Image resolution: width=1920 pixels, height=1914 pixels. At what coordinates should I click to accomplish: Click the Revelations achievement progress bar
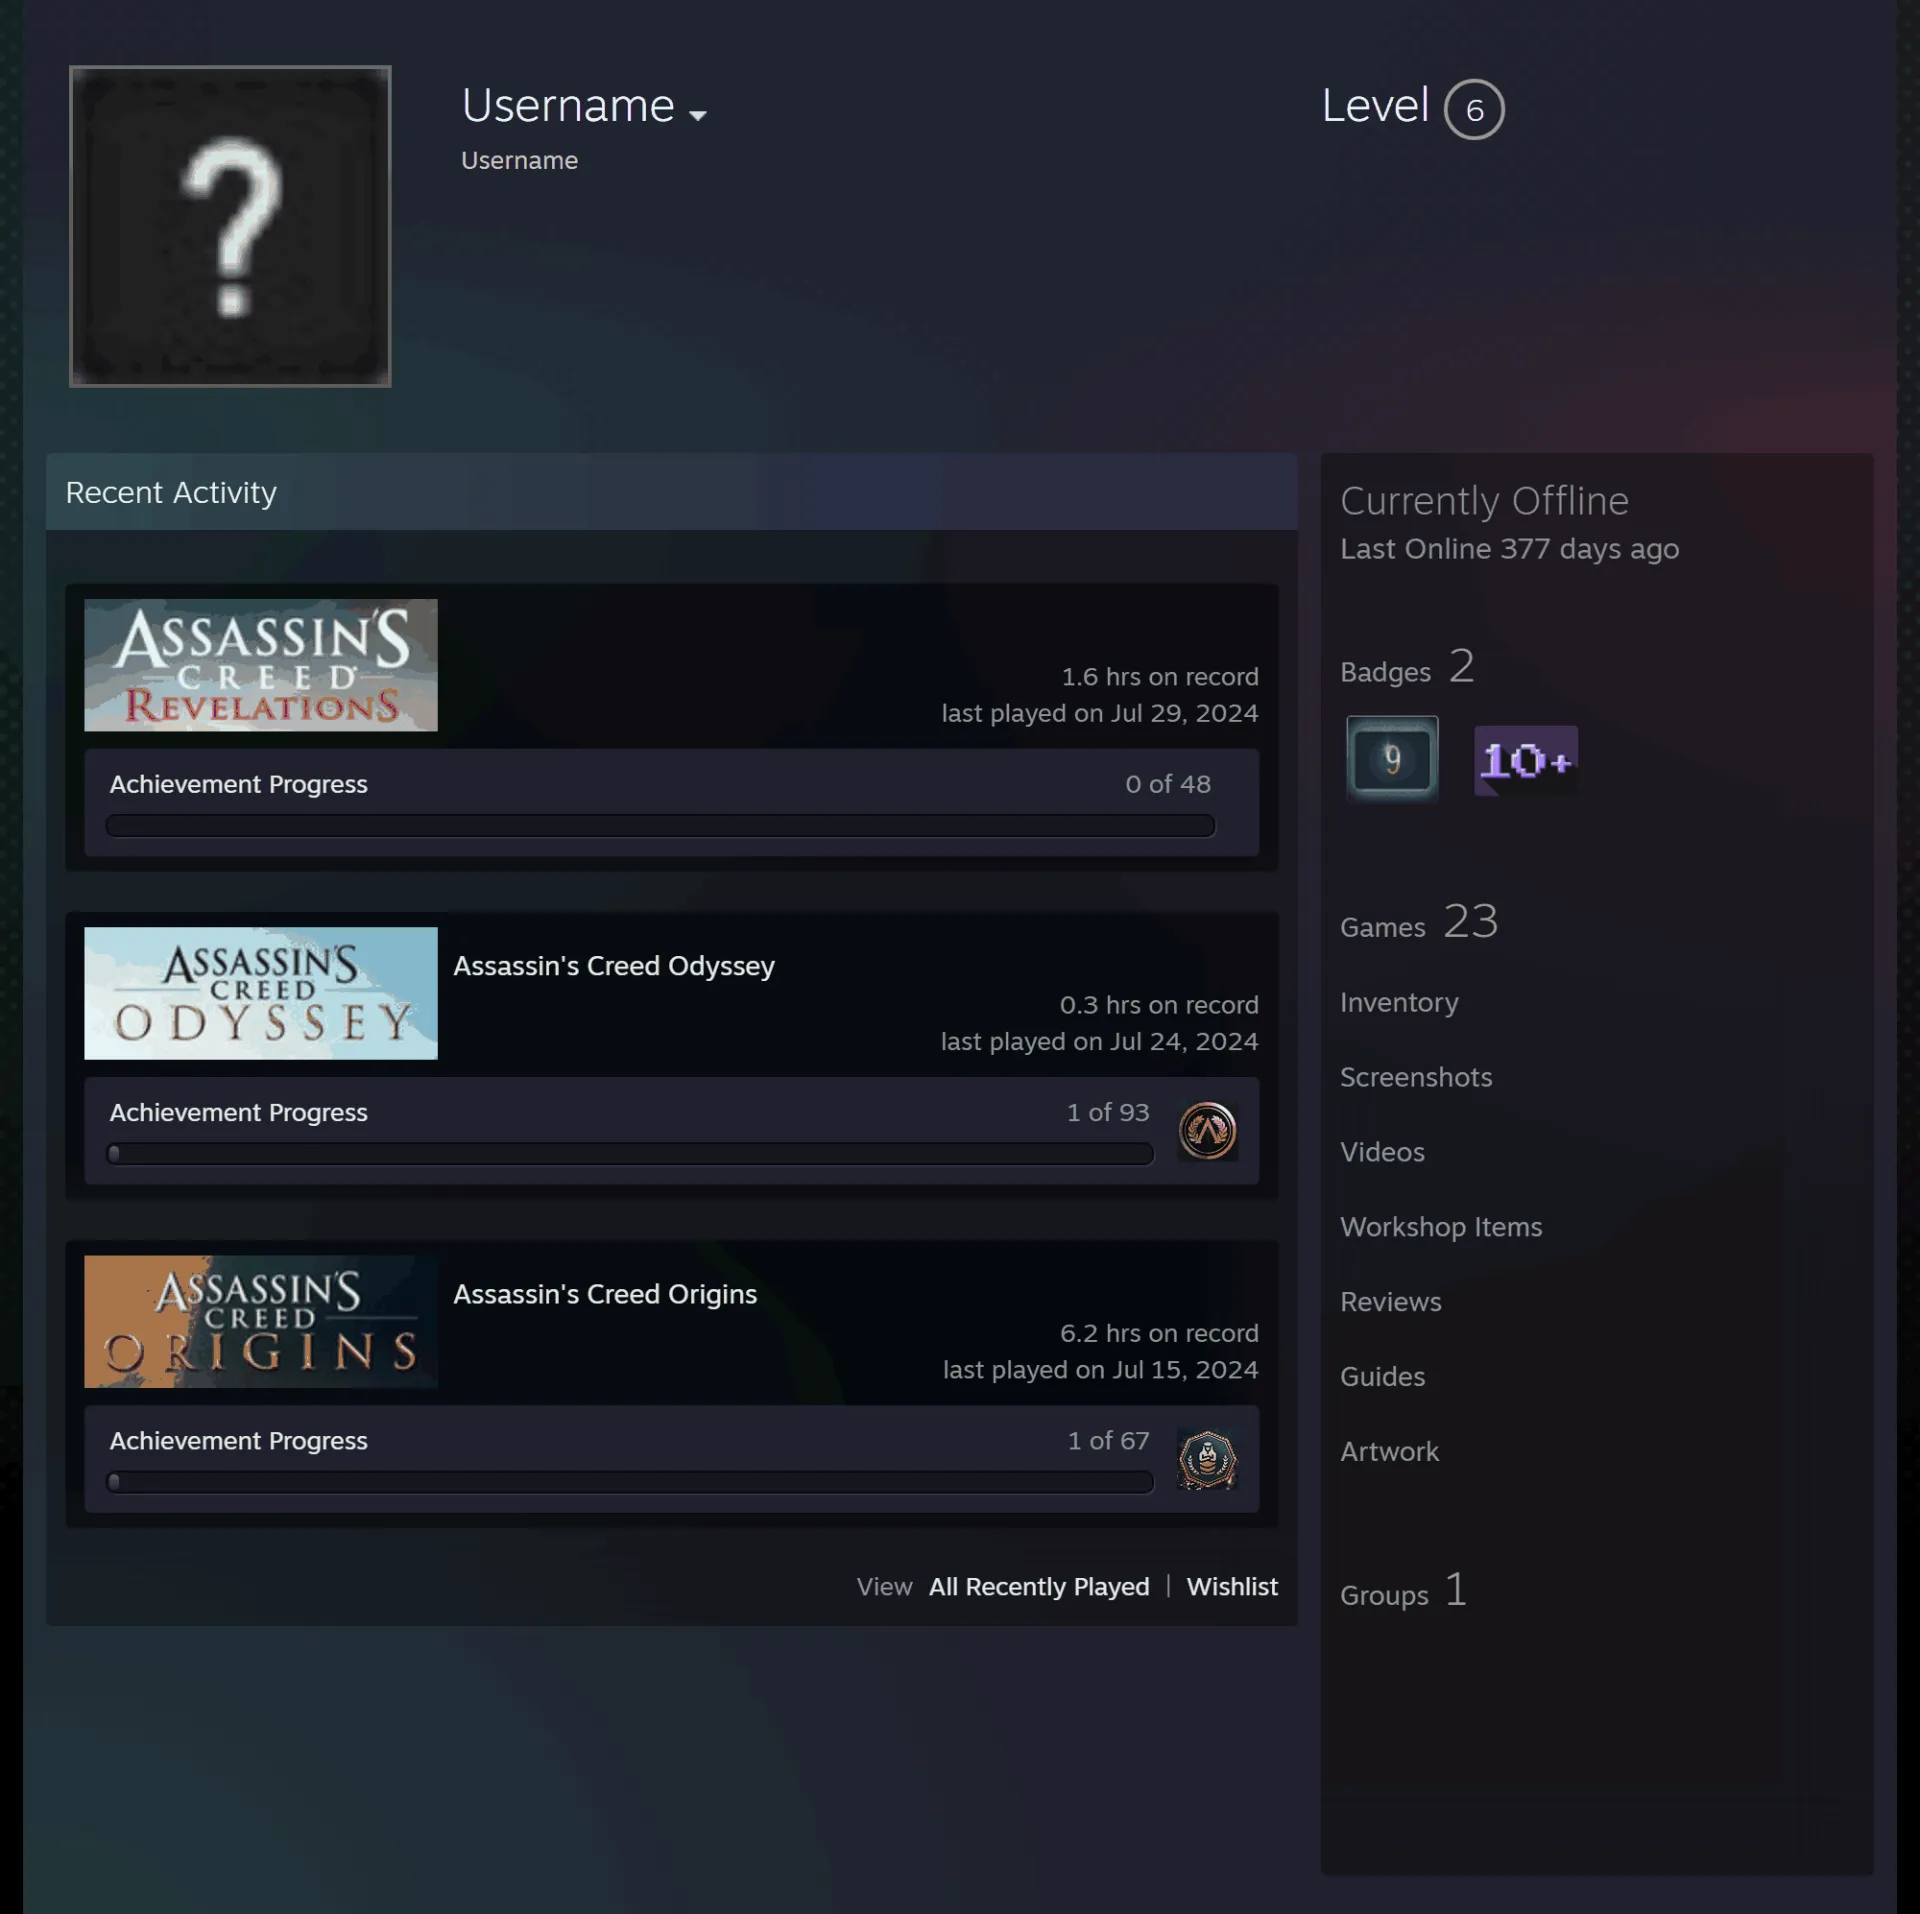pyautogui.click(x=660, y=826)
